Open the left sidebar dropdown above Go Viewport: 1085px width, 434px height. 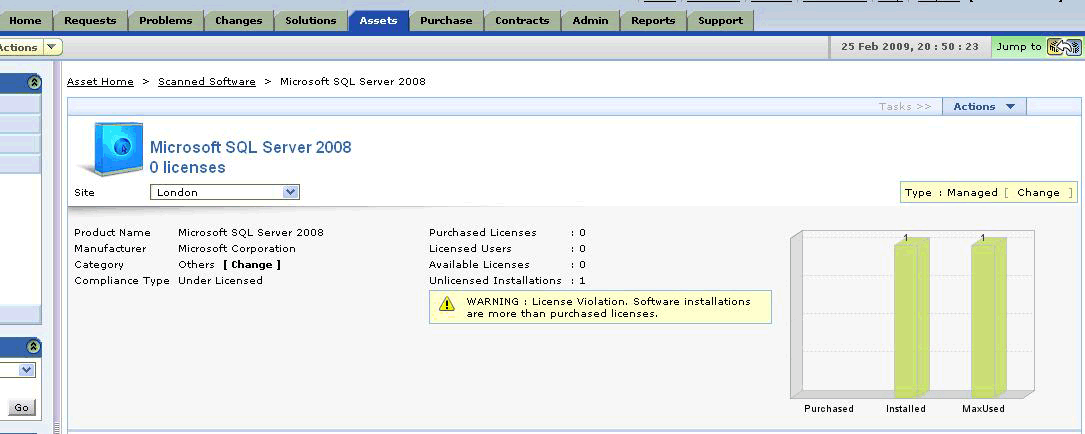click(x=18, y=370)
